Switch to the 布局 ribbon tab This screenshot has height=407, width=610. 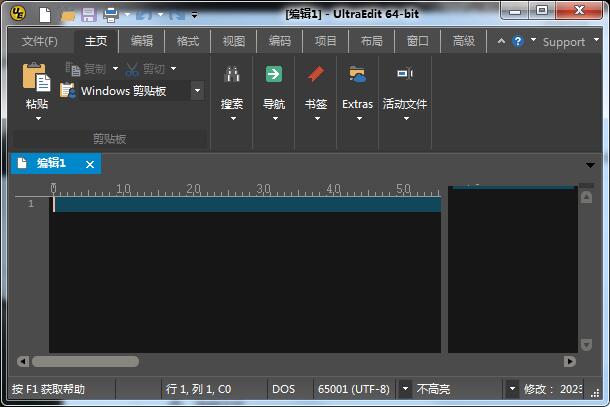[x=371, y=41]
